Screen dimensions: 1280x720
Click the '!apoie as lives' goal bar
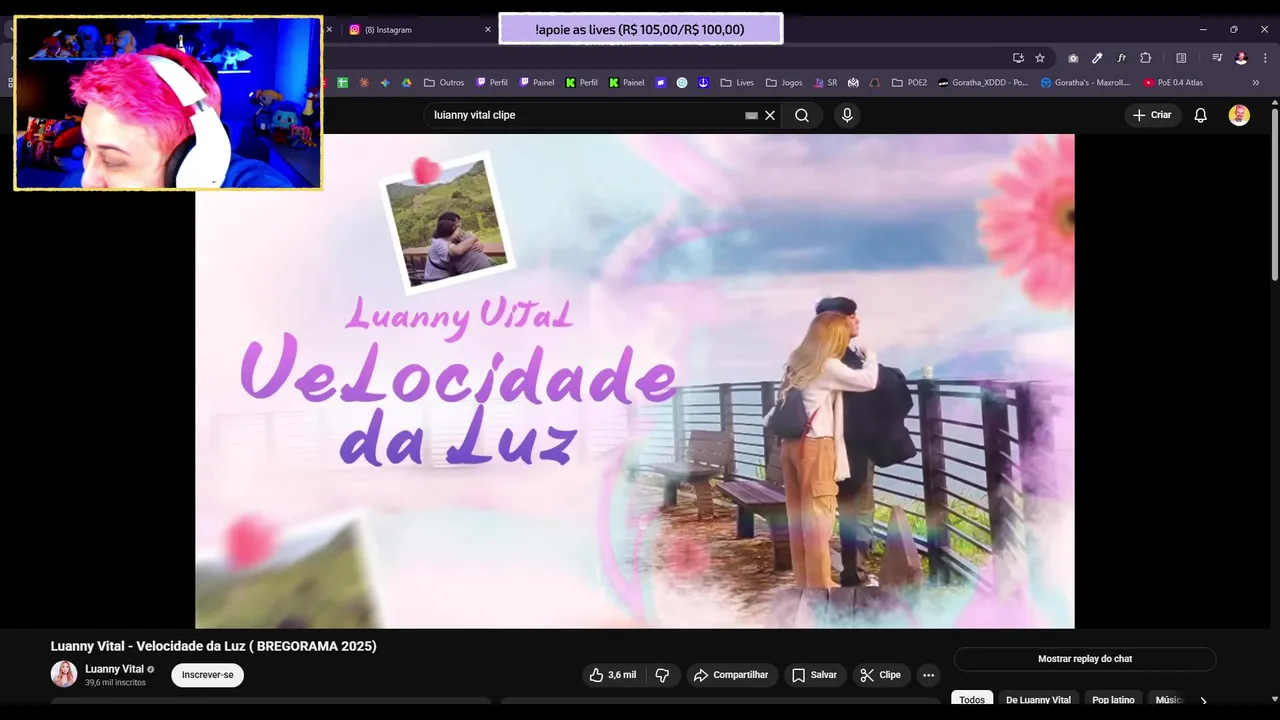coord(640,29)
